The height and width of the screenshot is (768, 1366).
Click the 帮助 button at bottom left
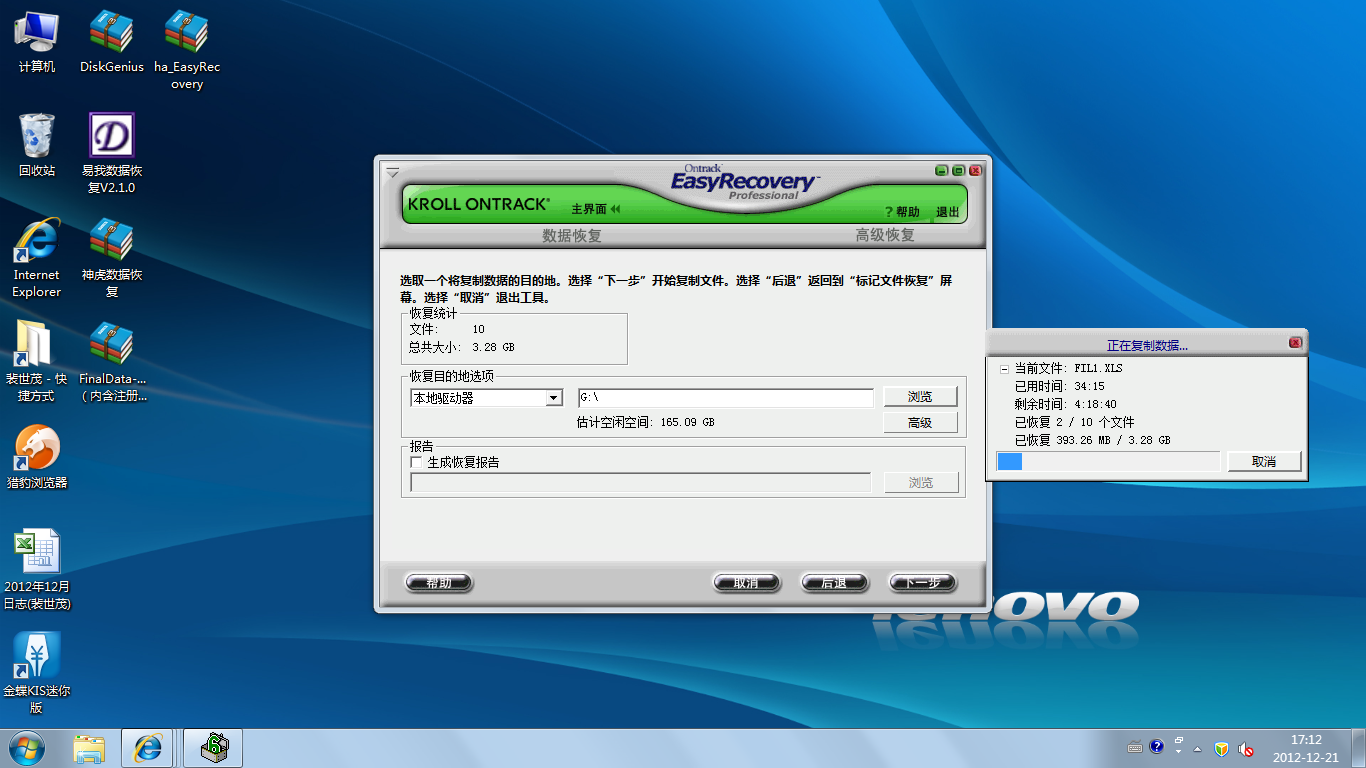(439, 583)
